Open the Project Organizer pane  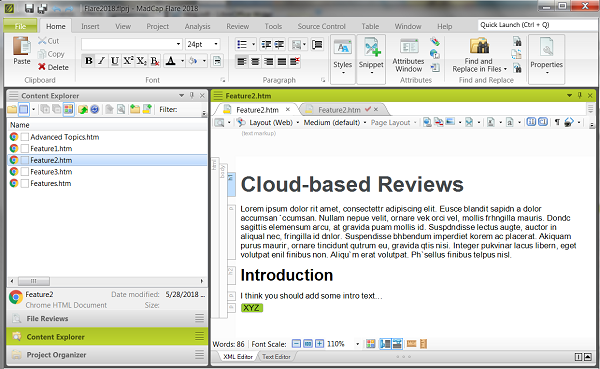(x=56, y=355)
